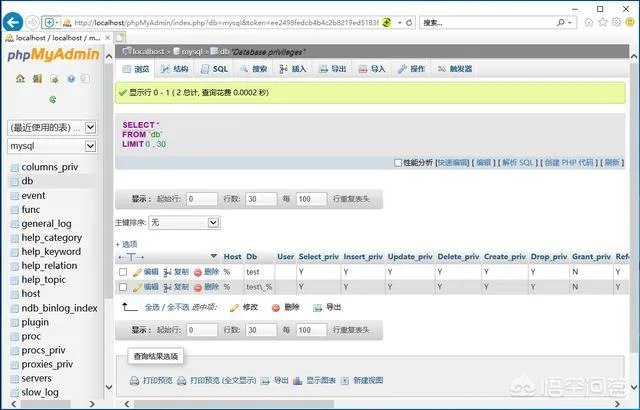Click 新建视图 icon
Viewport: 640px width, 410px height.
pyautogui.click(x=345, y=381)
